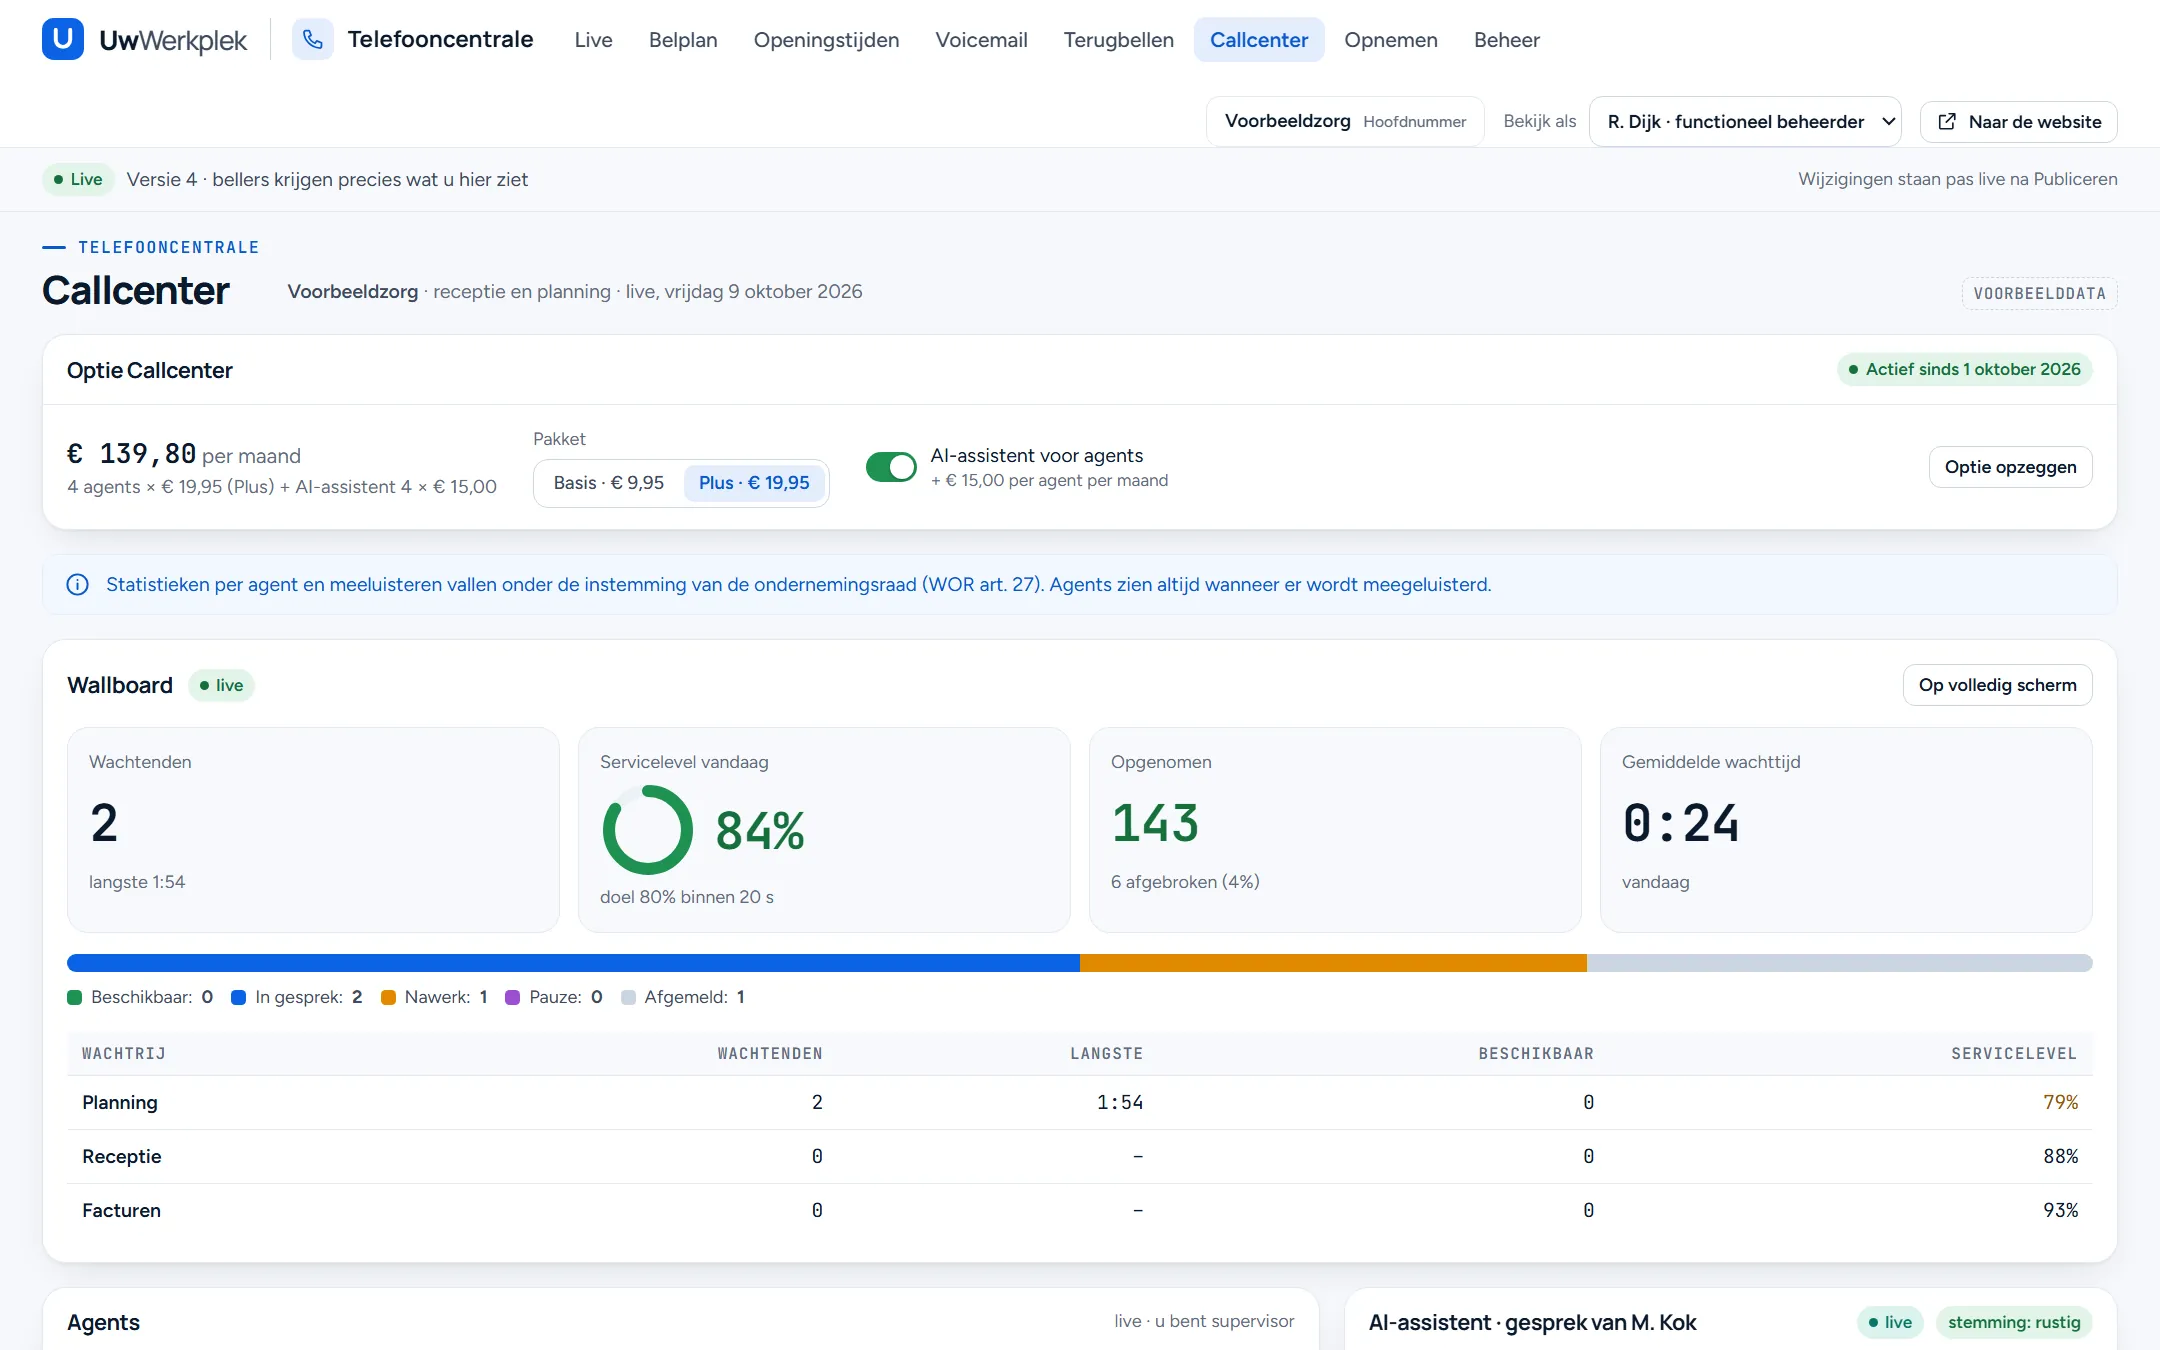Click the purple Pauze legend swatch
This screenshot has height=1350, width=2160.
512,997
